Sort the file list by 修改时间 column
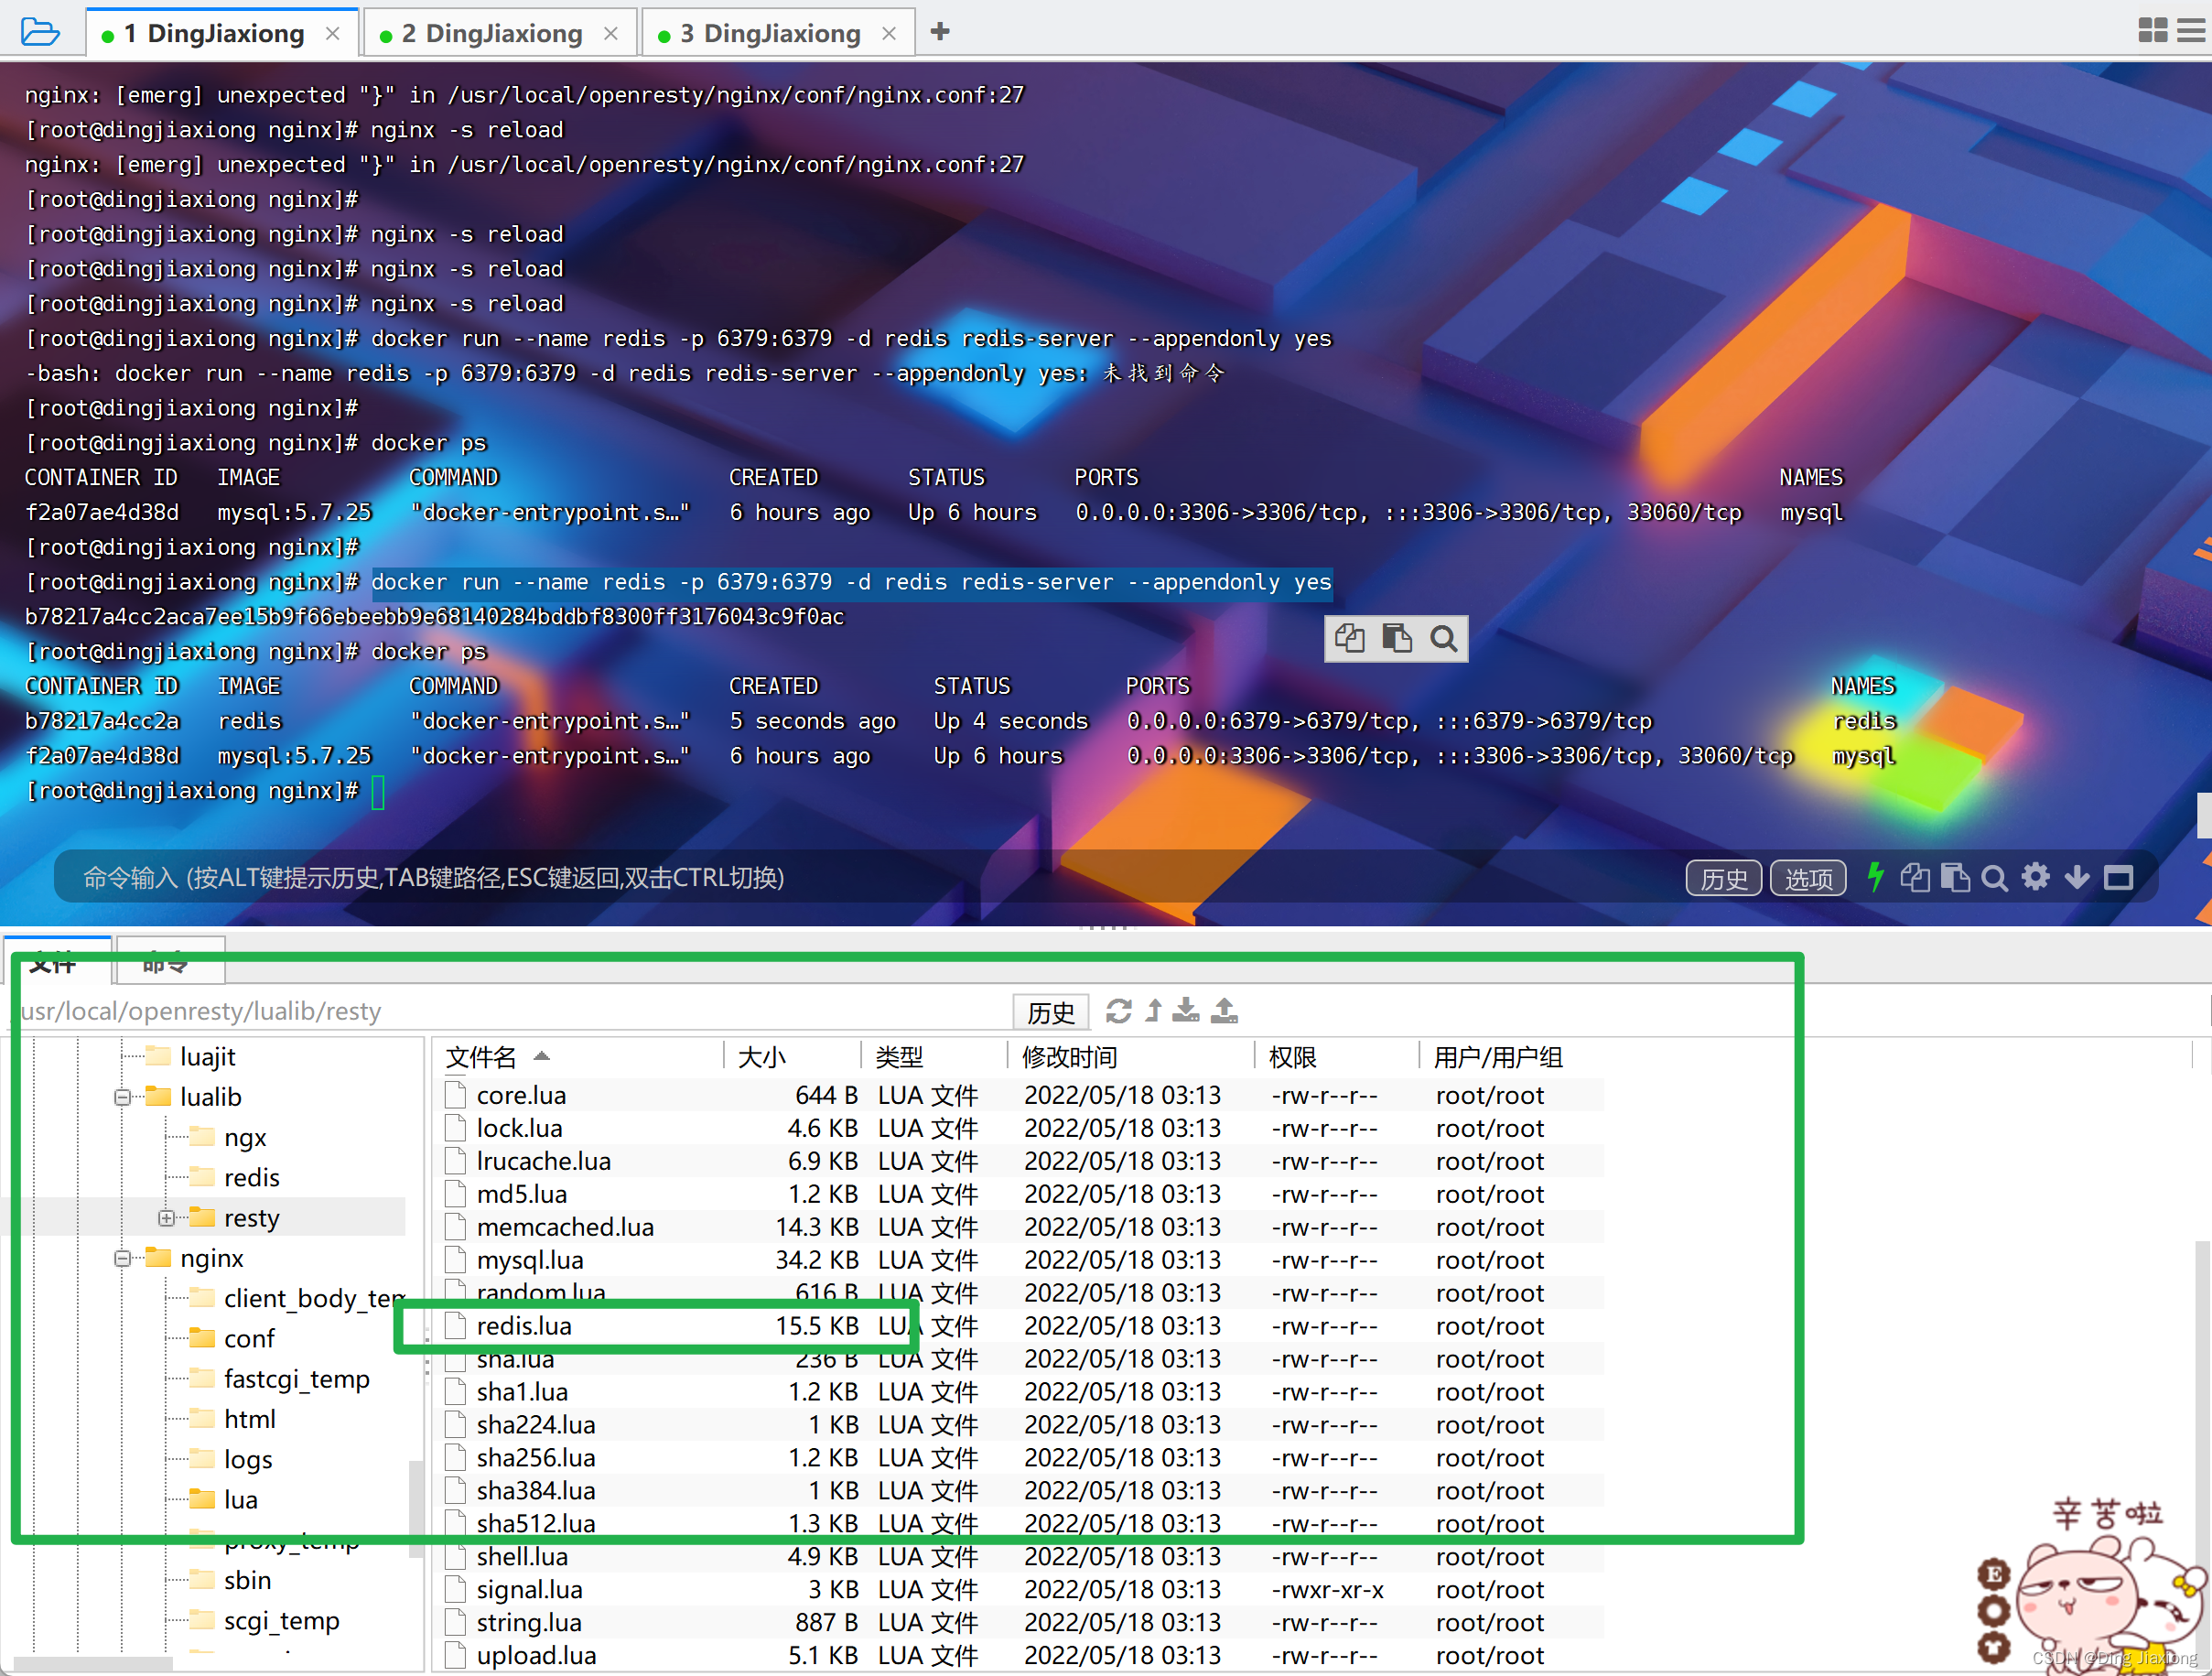Image resolution: width=2212 pixels, height=1676 pixels. click(x=1132, y=1057)
